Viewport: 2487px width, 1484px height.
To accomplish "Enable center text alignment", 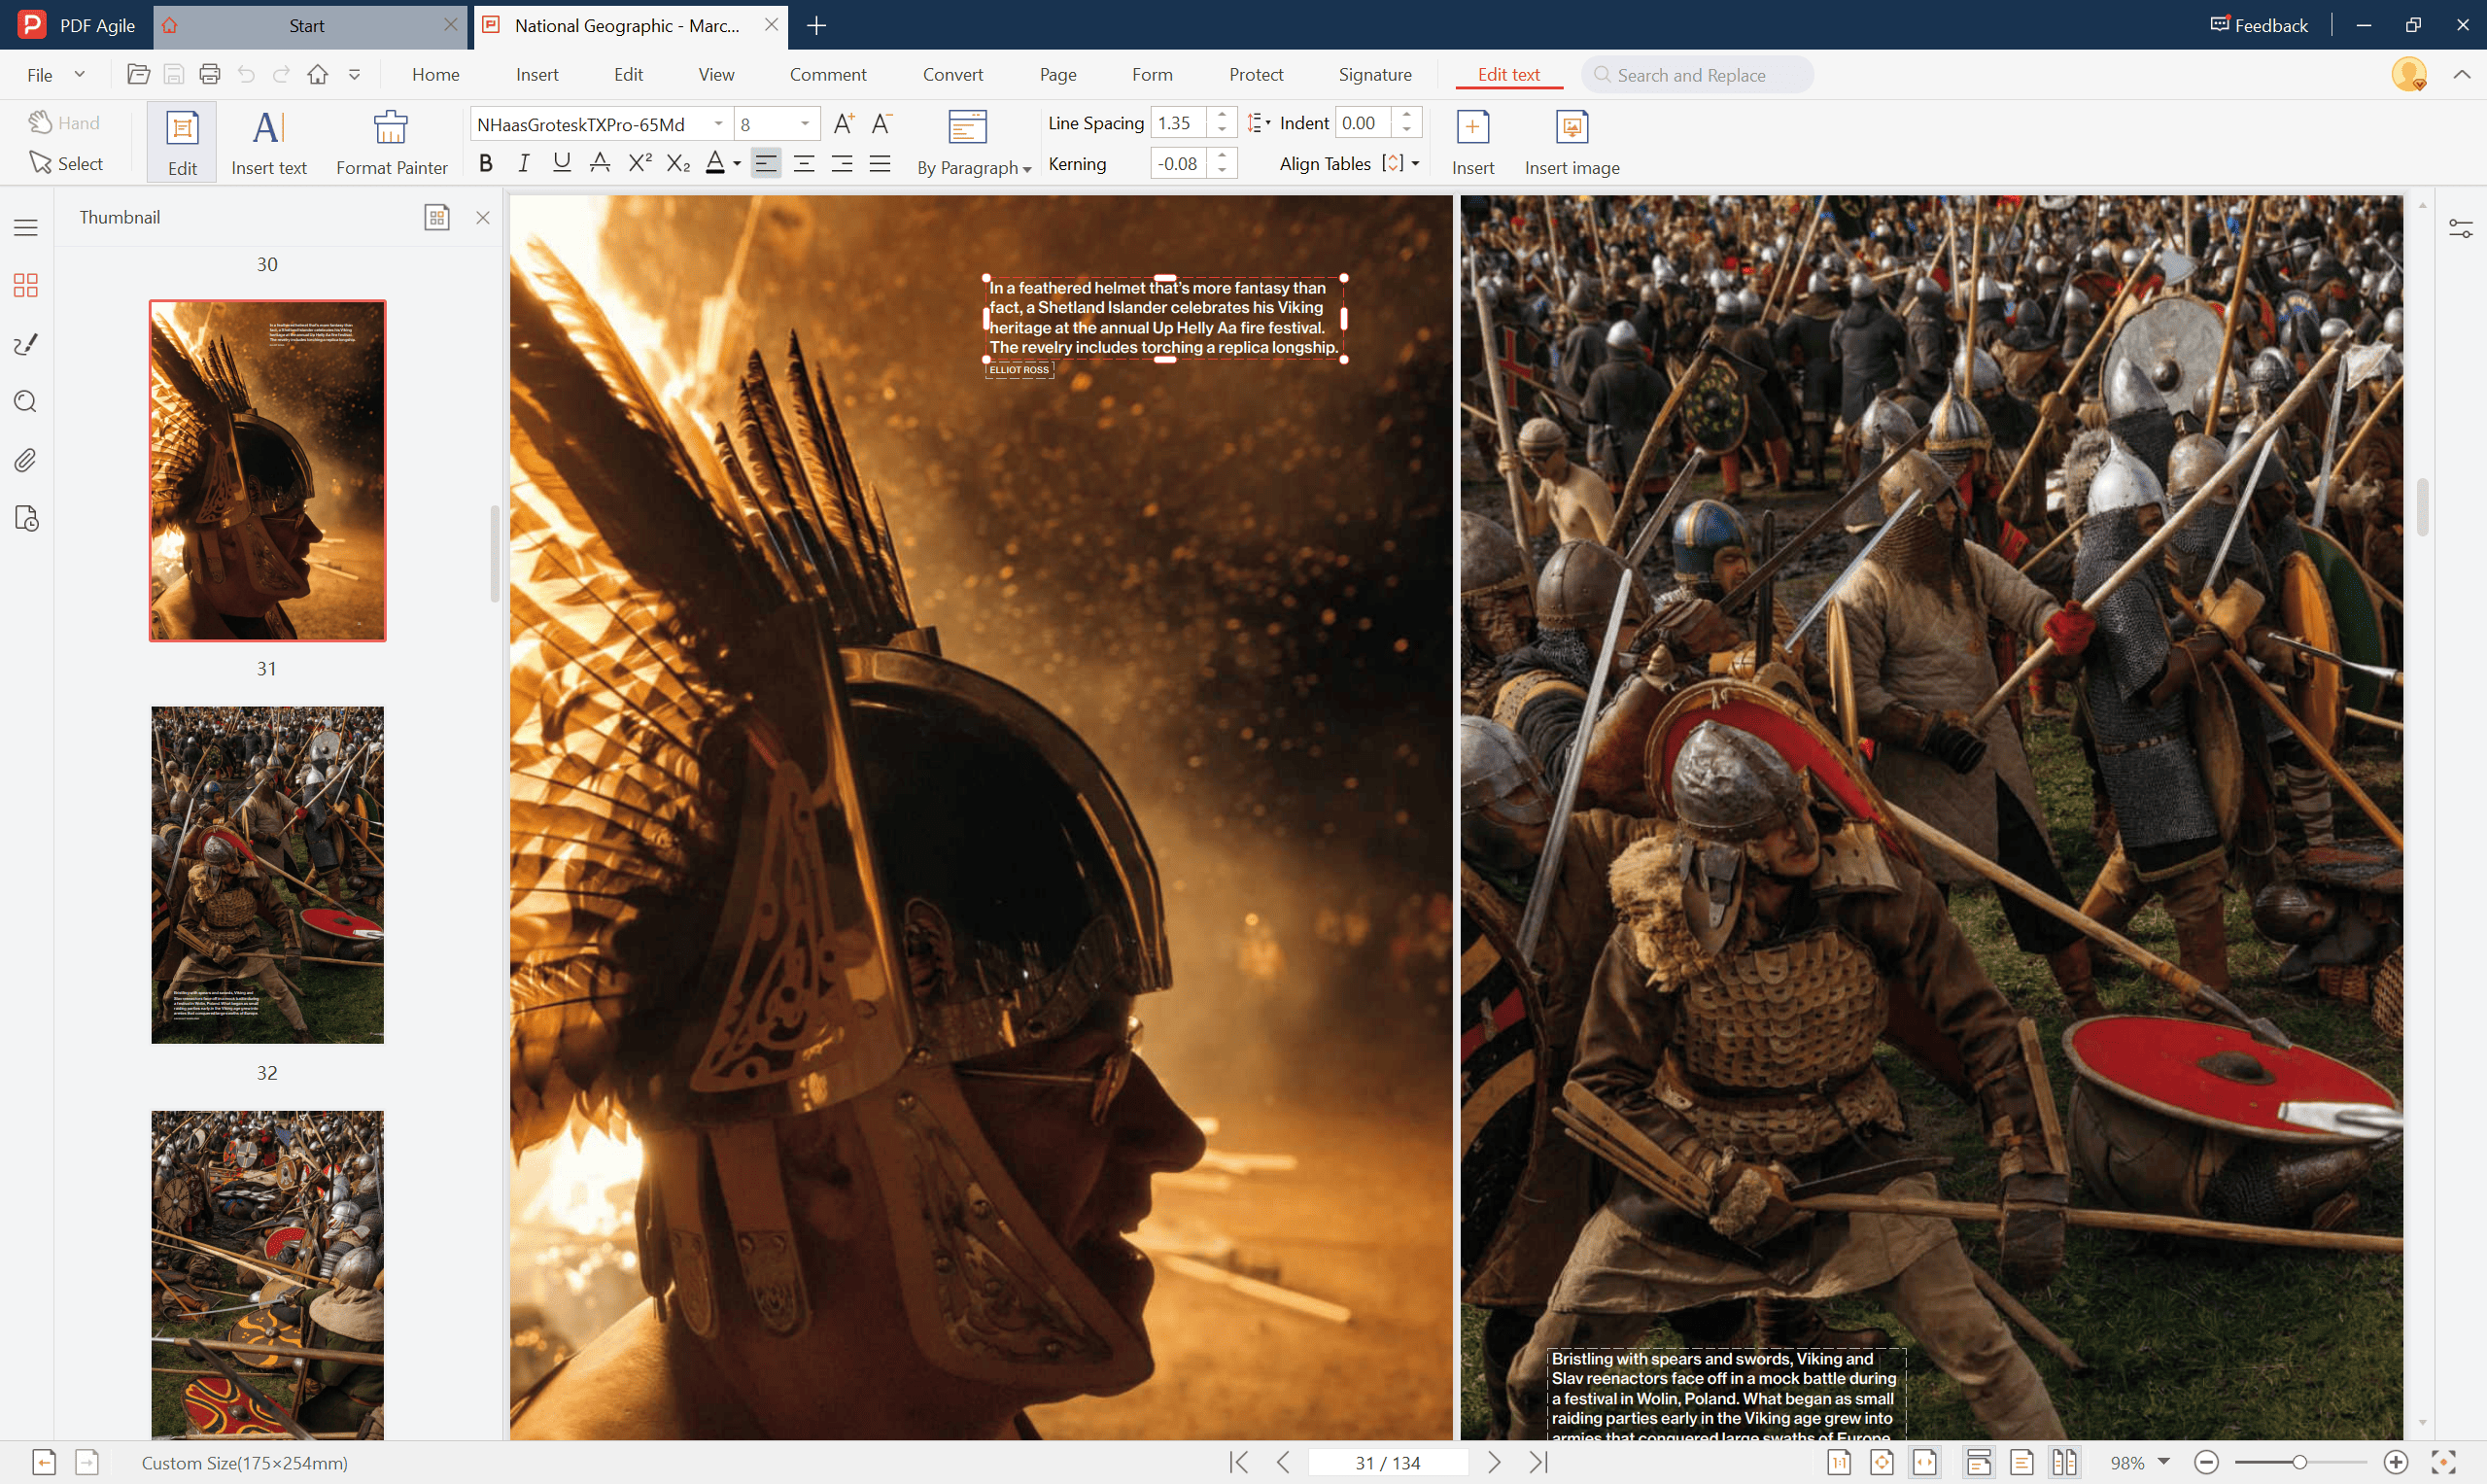I will (804, 163).
